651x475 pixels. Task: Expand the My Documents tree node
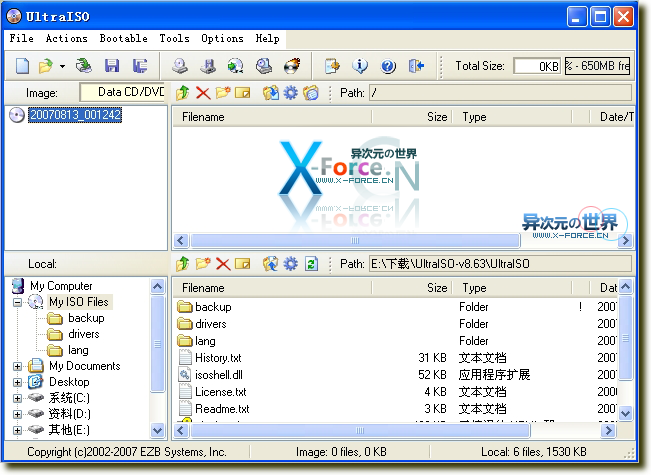point(17,366)
